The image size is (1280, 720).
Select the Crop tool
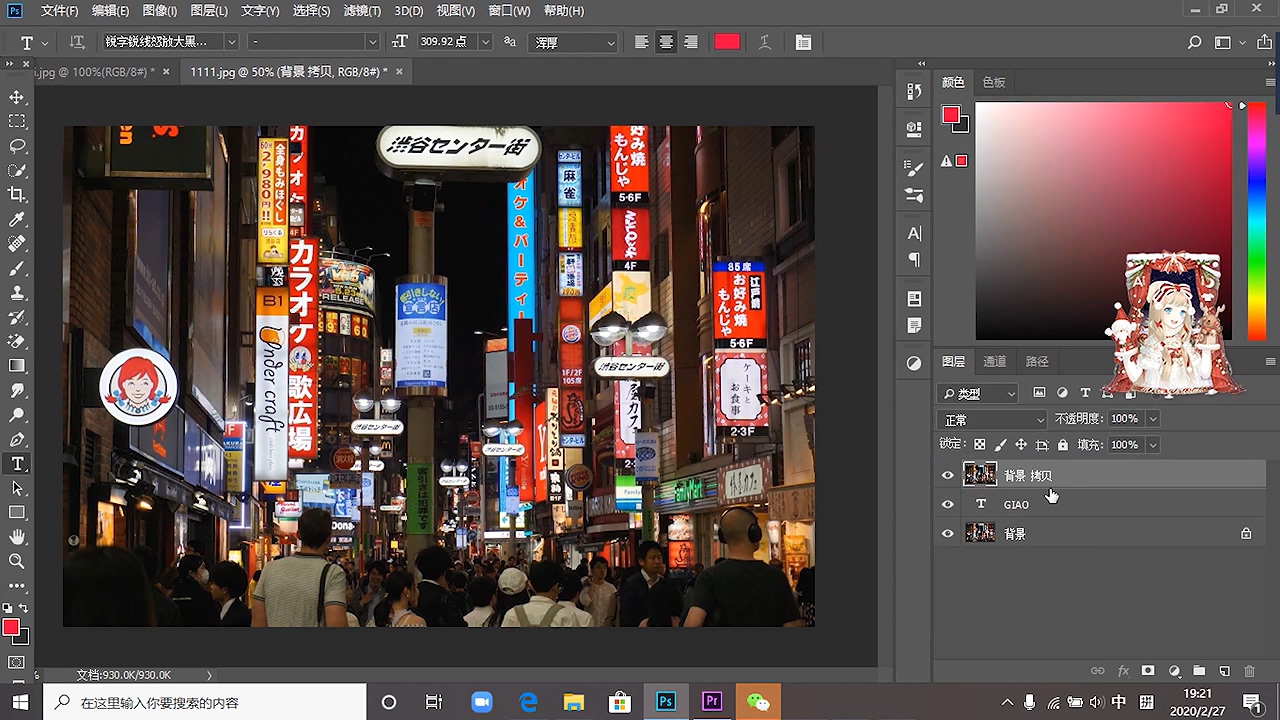point(17,194)
